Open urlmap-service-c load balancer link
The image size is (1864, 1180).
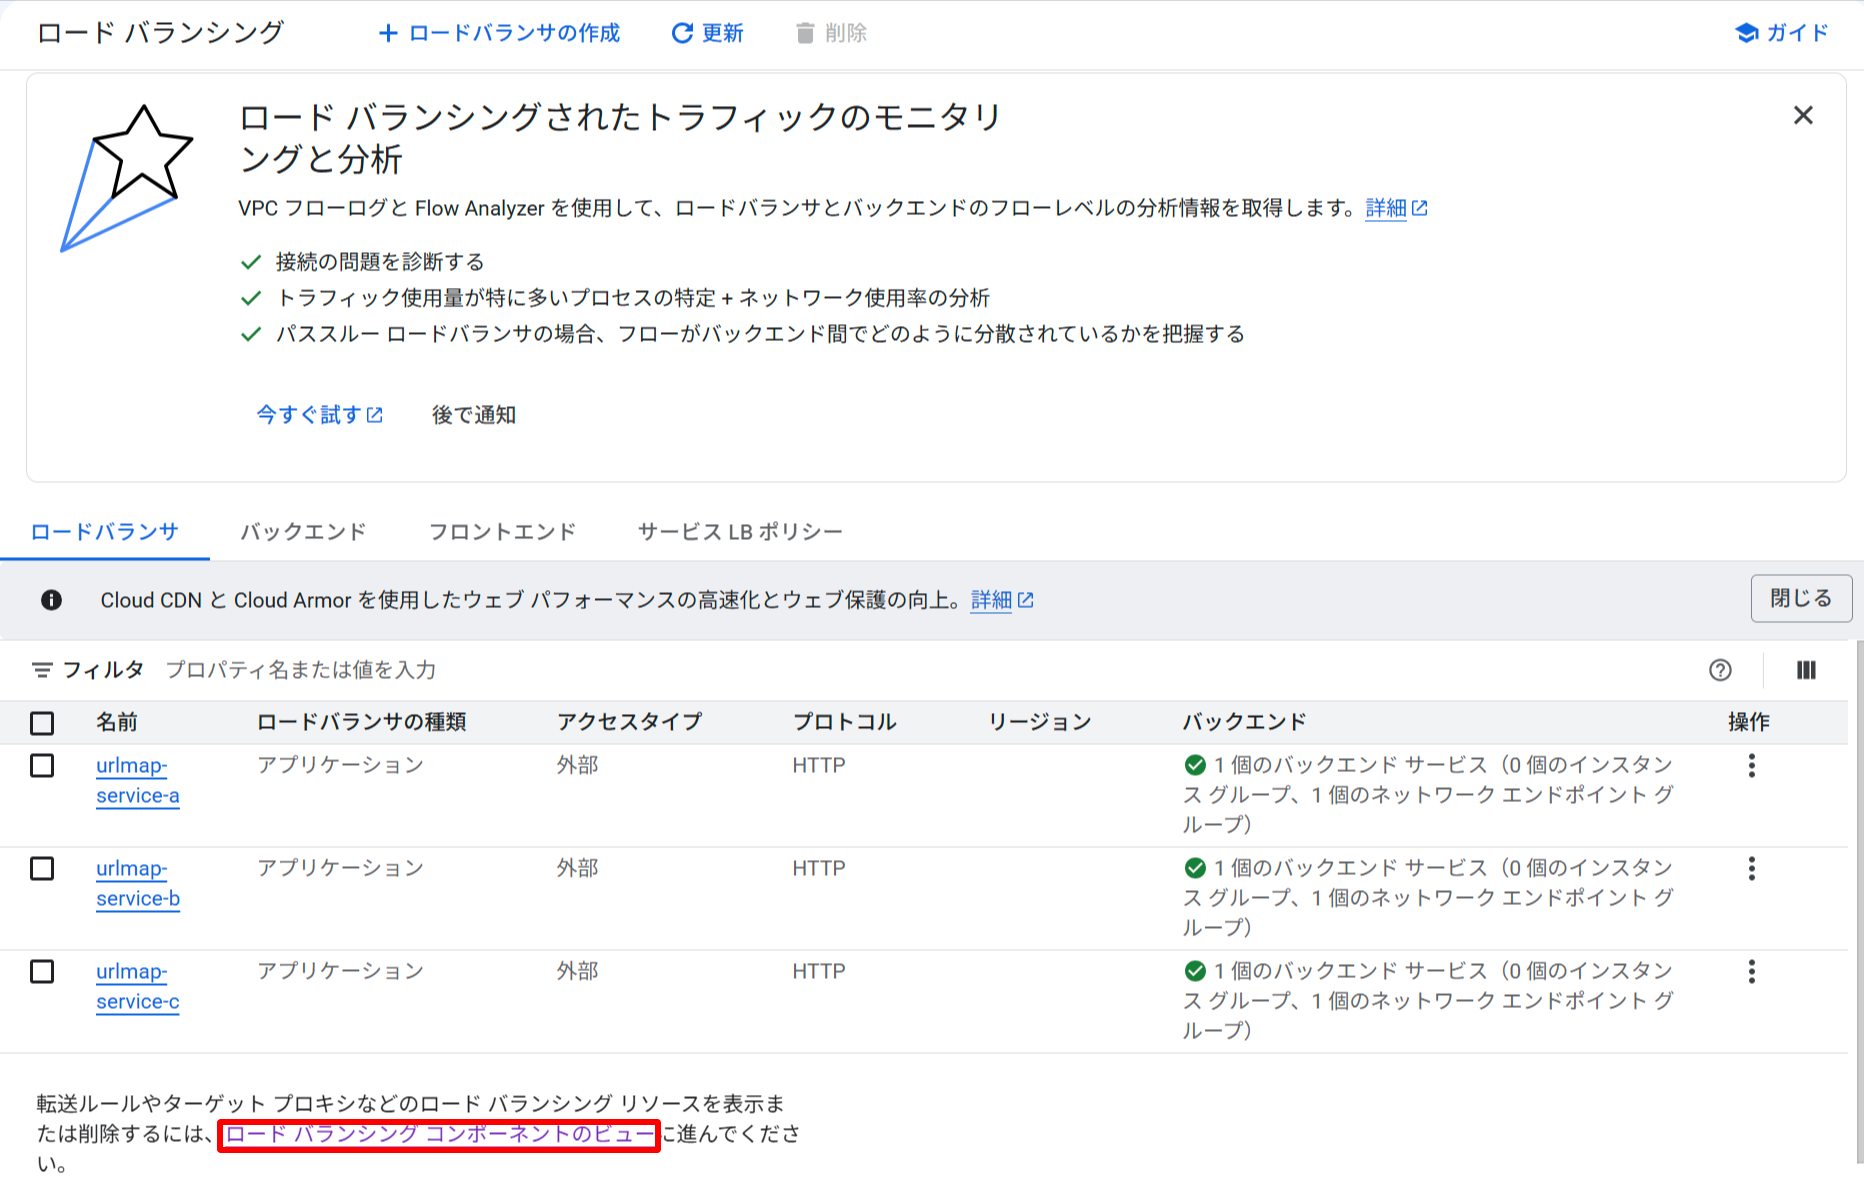(138, 987)
